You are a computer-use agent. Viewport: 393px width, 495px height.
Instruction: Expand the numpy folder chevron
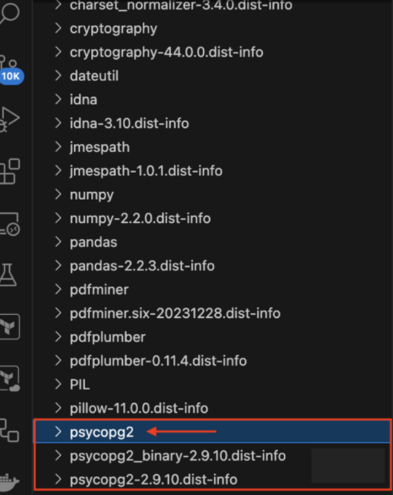tap(58, 194)
